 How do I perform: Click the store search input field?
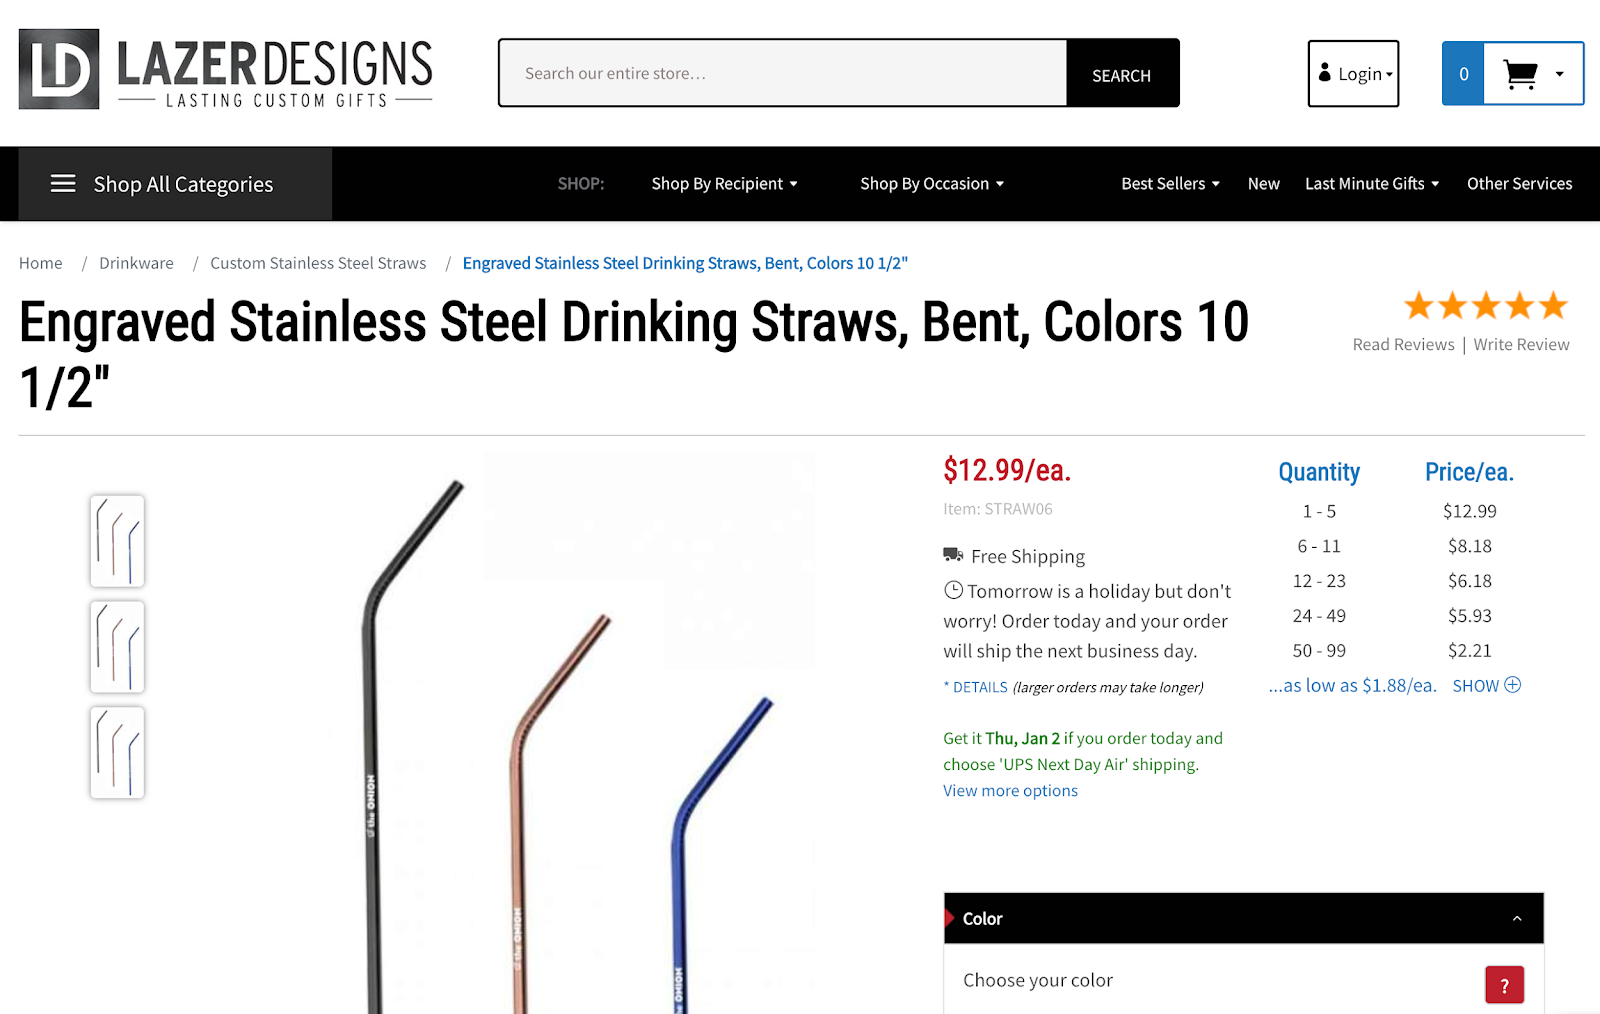780,72
